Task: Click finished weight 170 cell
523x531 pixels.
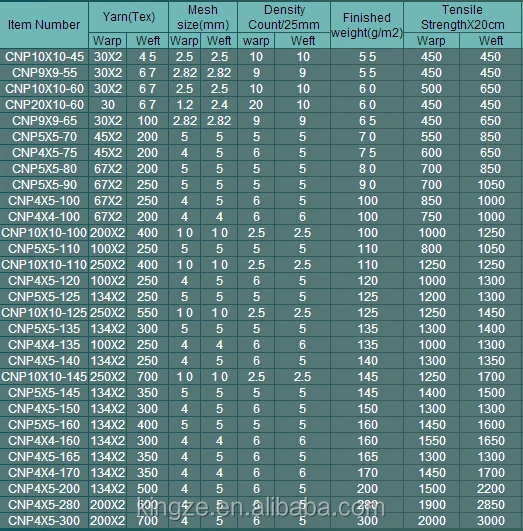Action: tap(368, 473)
